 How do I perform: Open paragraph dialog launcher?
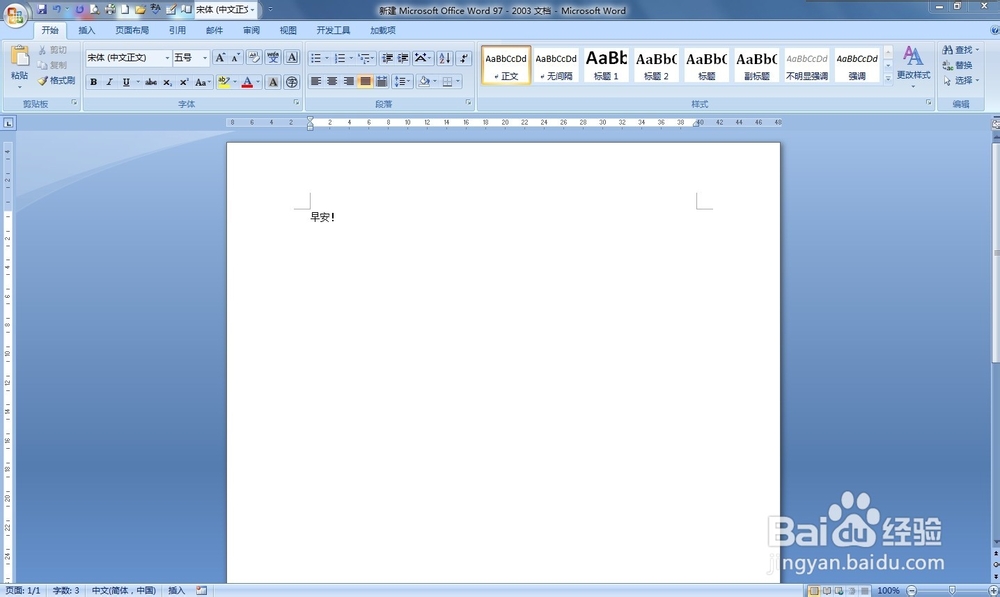tap(468, 102)
